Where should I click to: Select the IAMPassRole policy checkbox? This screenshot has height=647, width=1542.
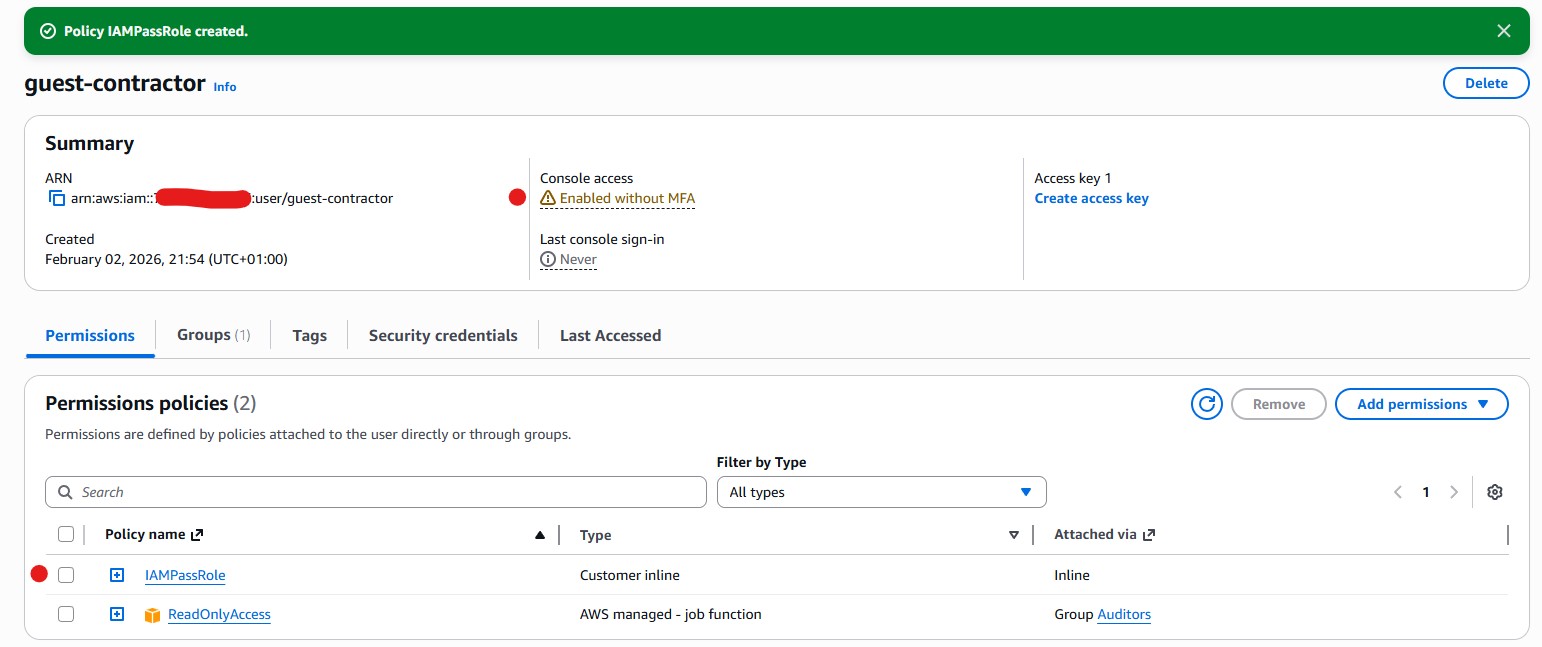66,575
